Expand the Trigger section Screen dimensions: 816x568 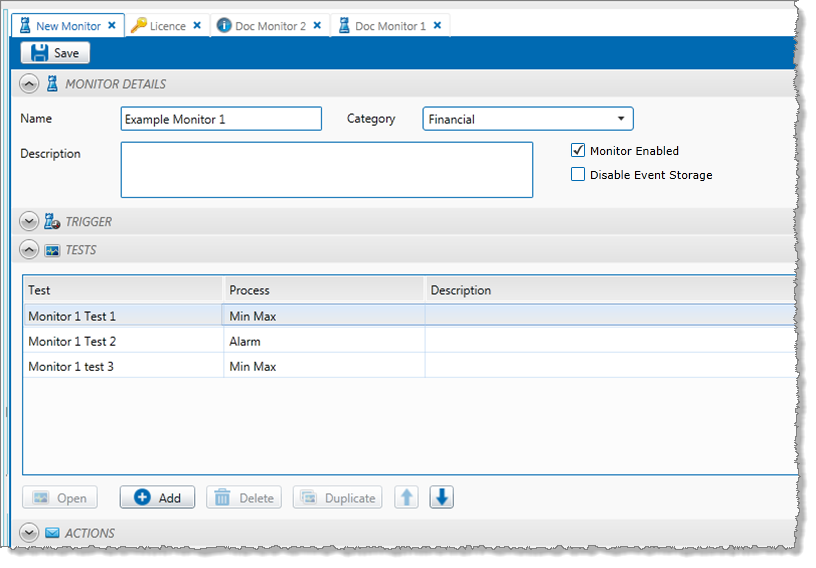click(28, 222)
